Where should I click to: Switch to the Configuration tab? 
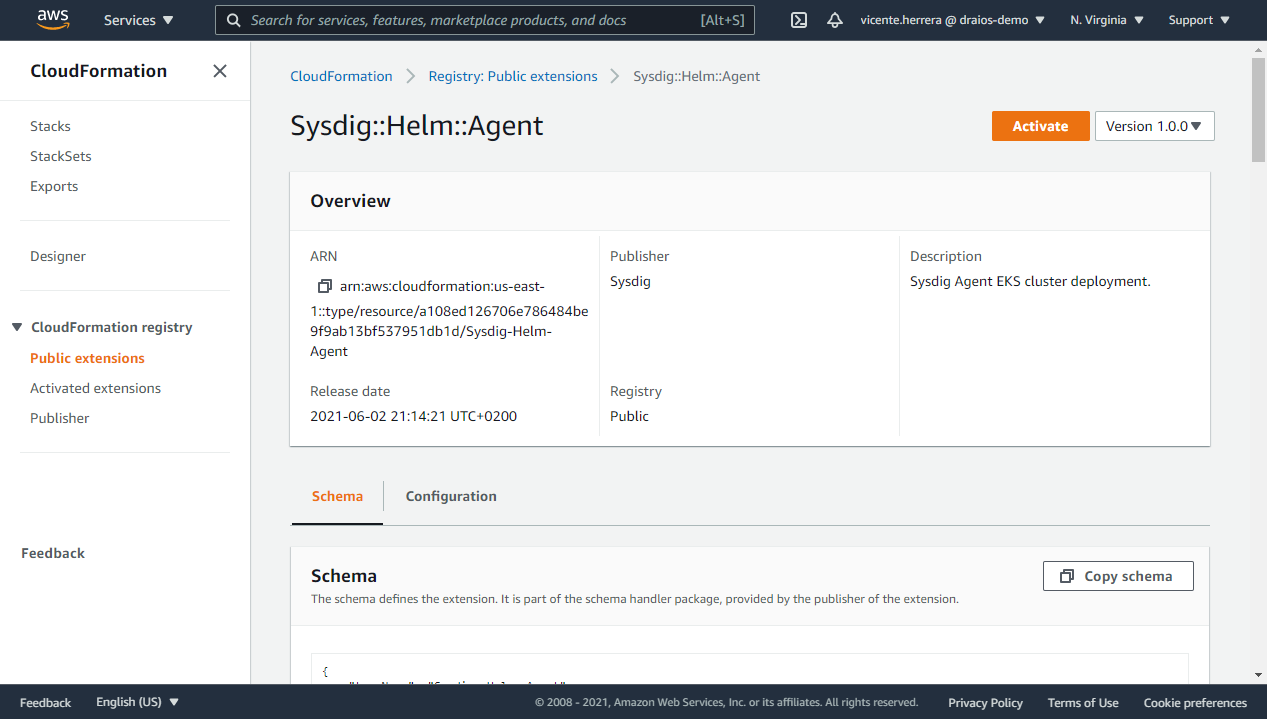pyautogui.click(x=451, y=496)
